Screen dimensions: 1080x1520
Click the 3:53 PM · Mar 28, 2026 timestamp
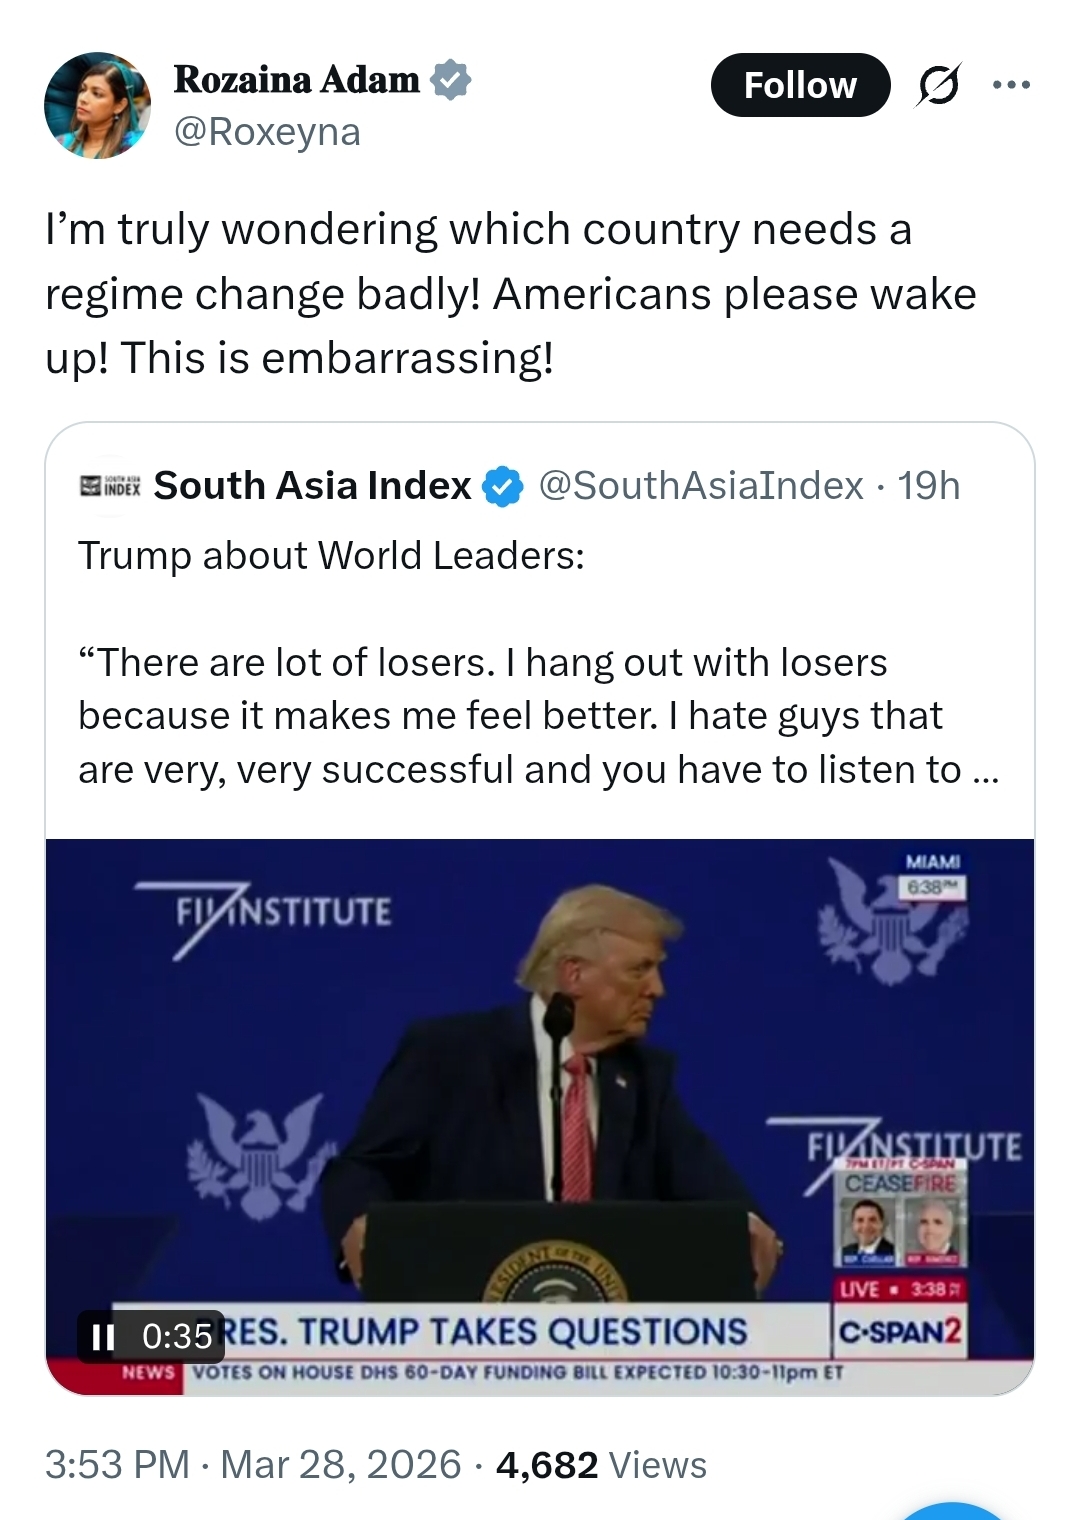[x=253, y=1465]
